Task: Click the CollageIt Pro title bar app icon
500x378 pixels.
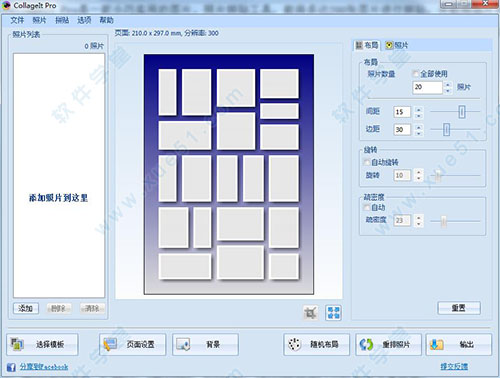Action: coord(6,5)
